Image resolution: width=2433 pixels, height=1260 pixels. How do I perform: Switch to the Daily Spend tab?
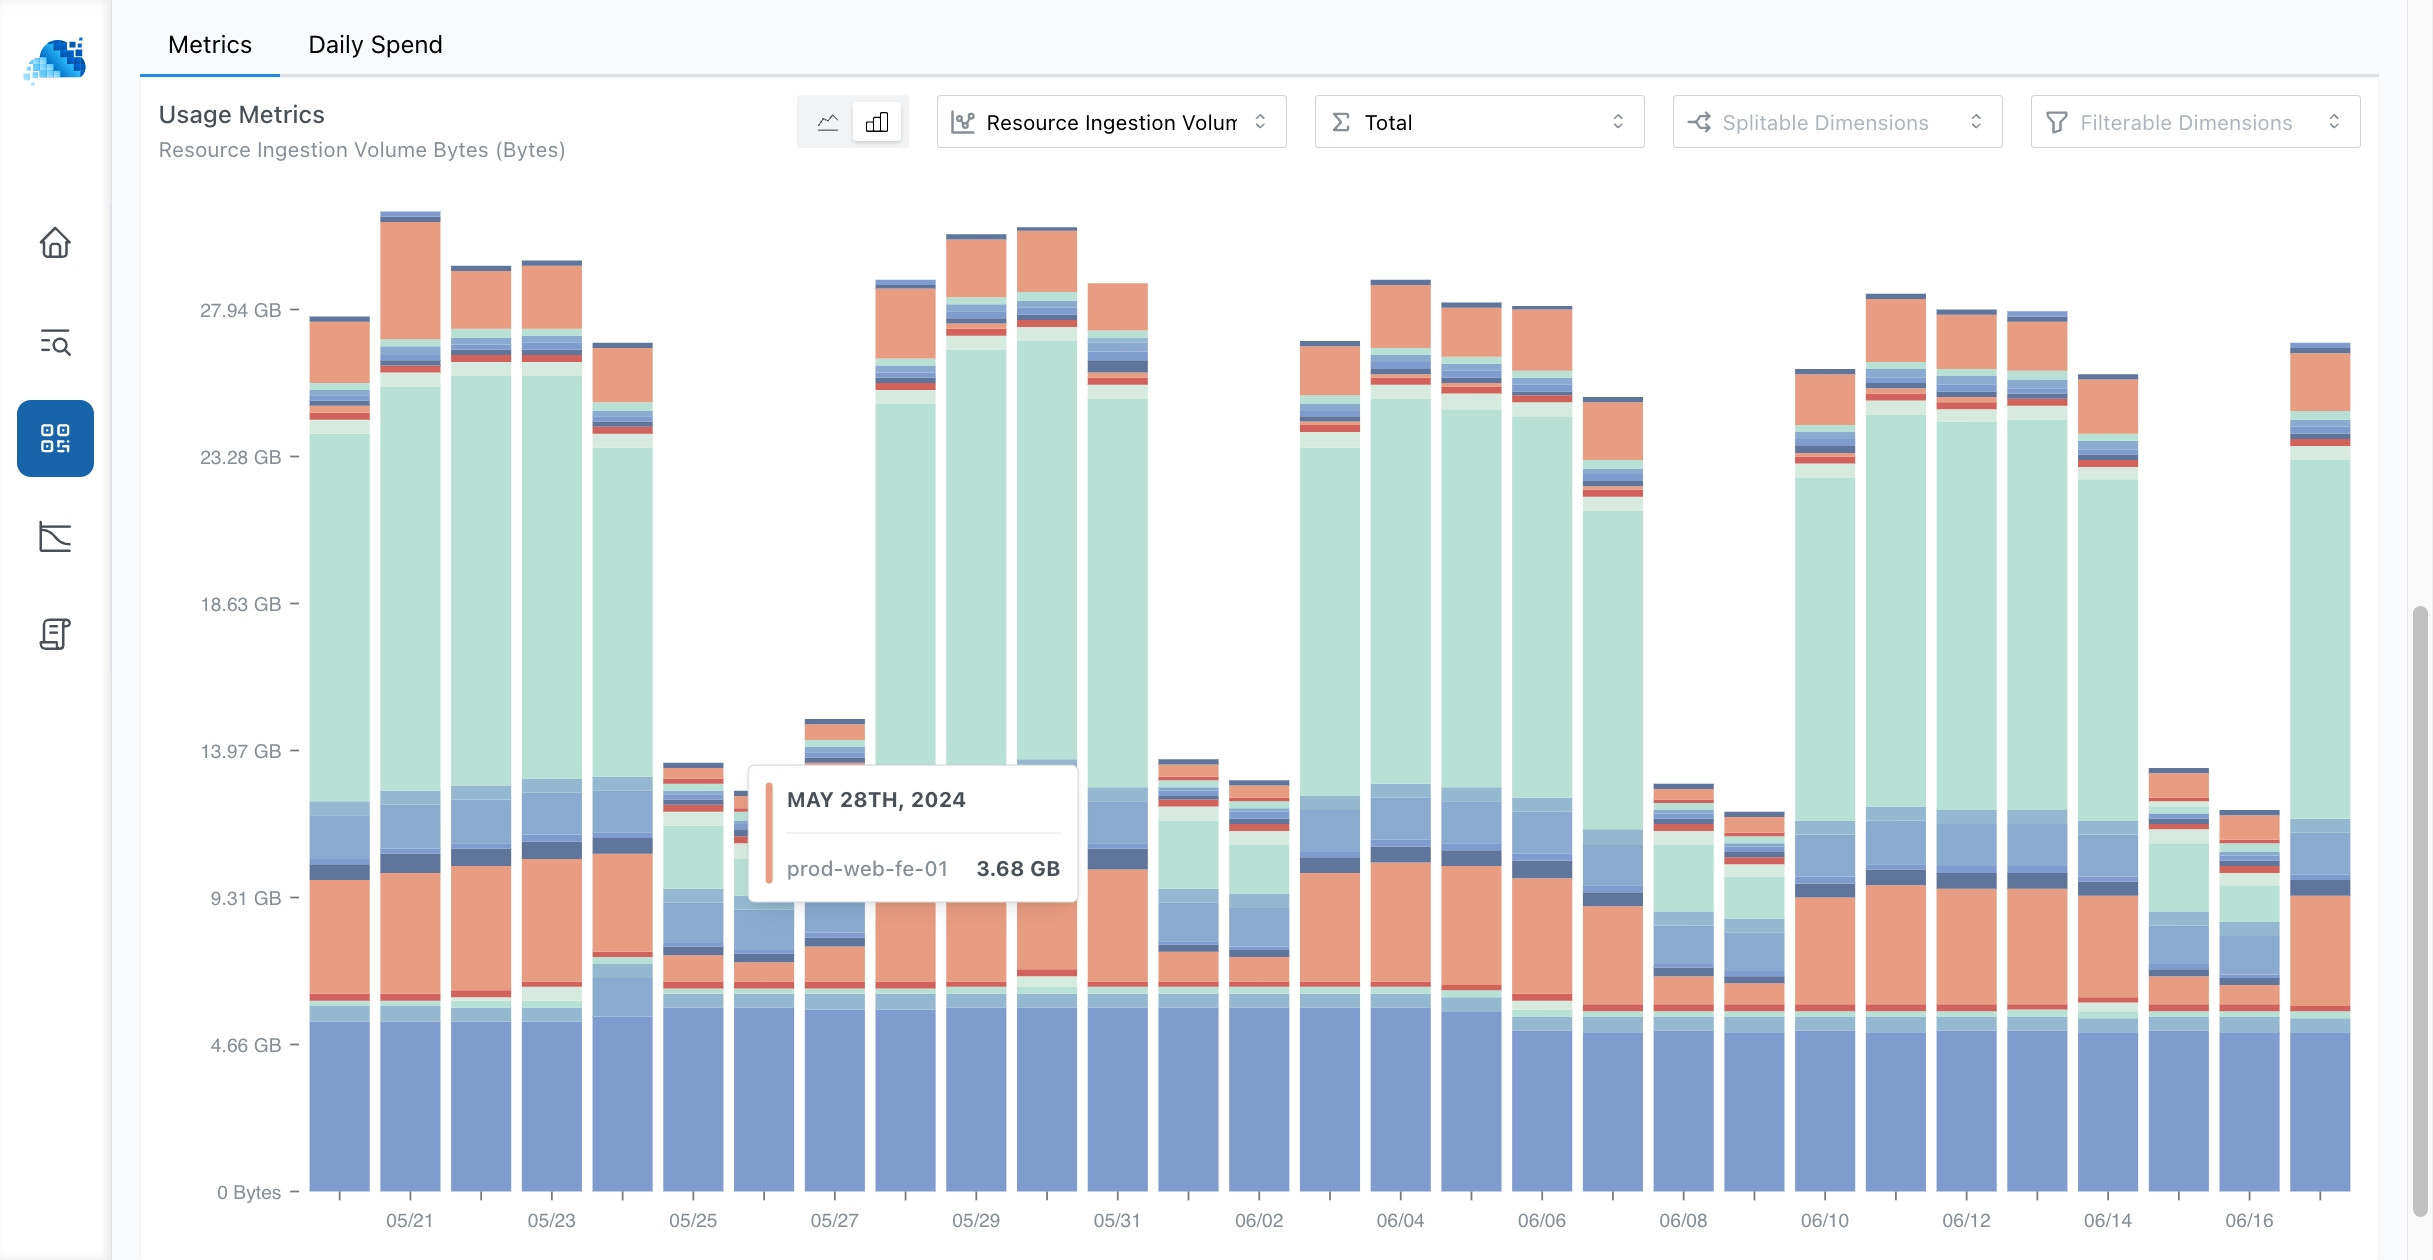375,45
